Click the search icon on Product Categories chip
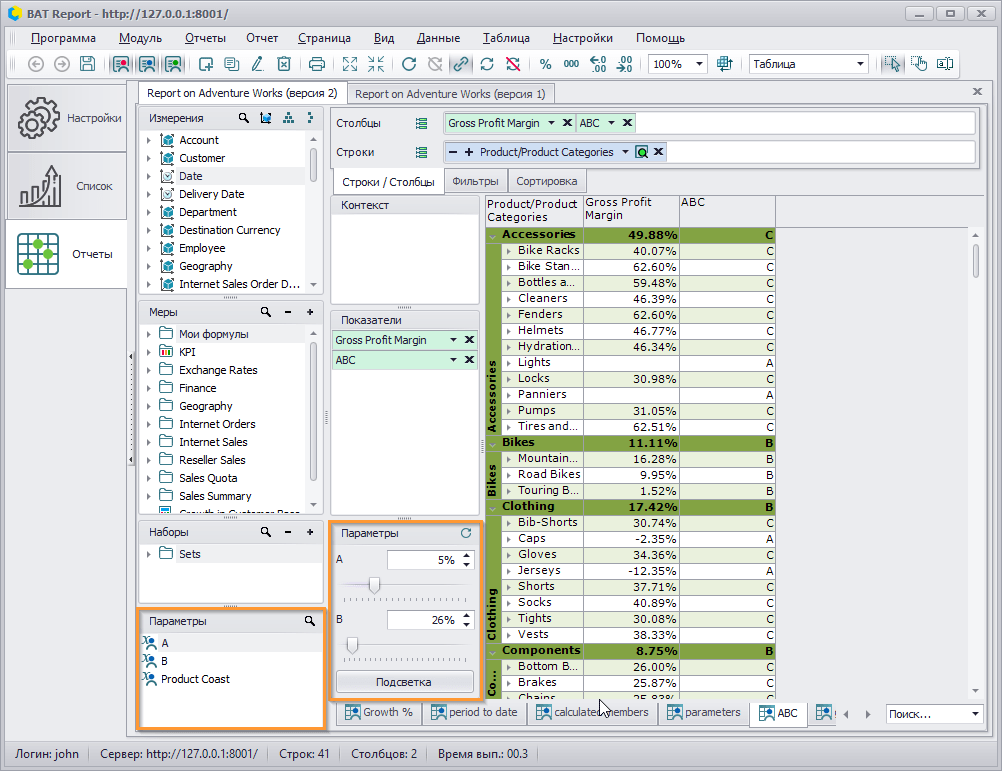1002x771 pixels. click(642, 152)
